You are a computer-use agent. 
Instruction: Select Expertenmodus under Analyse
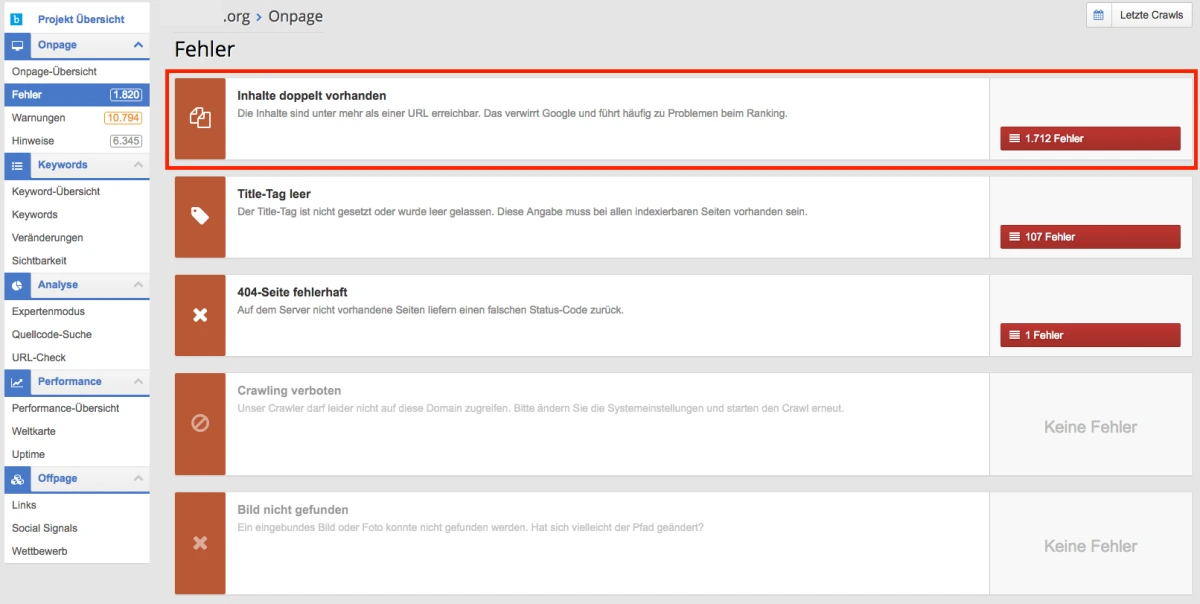click(x=48, y=311)
